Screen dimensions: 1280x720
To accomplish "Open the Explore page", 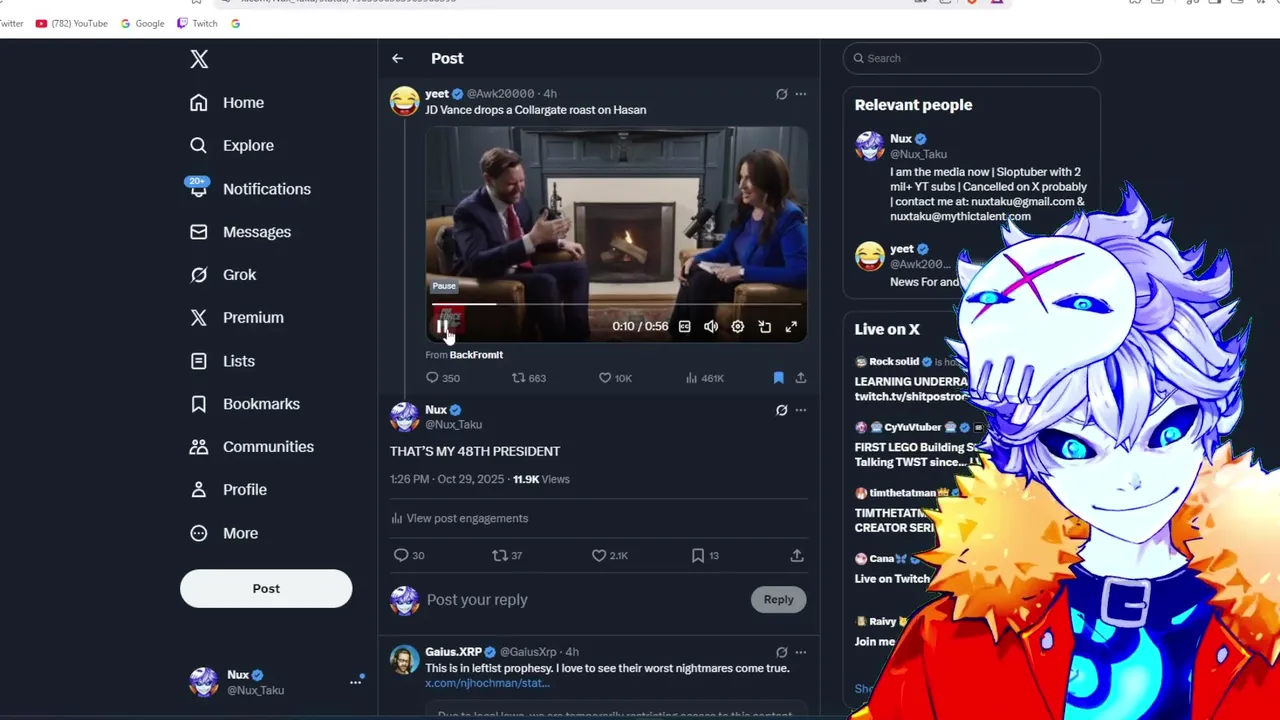I will [231, 145].
